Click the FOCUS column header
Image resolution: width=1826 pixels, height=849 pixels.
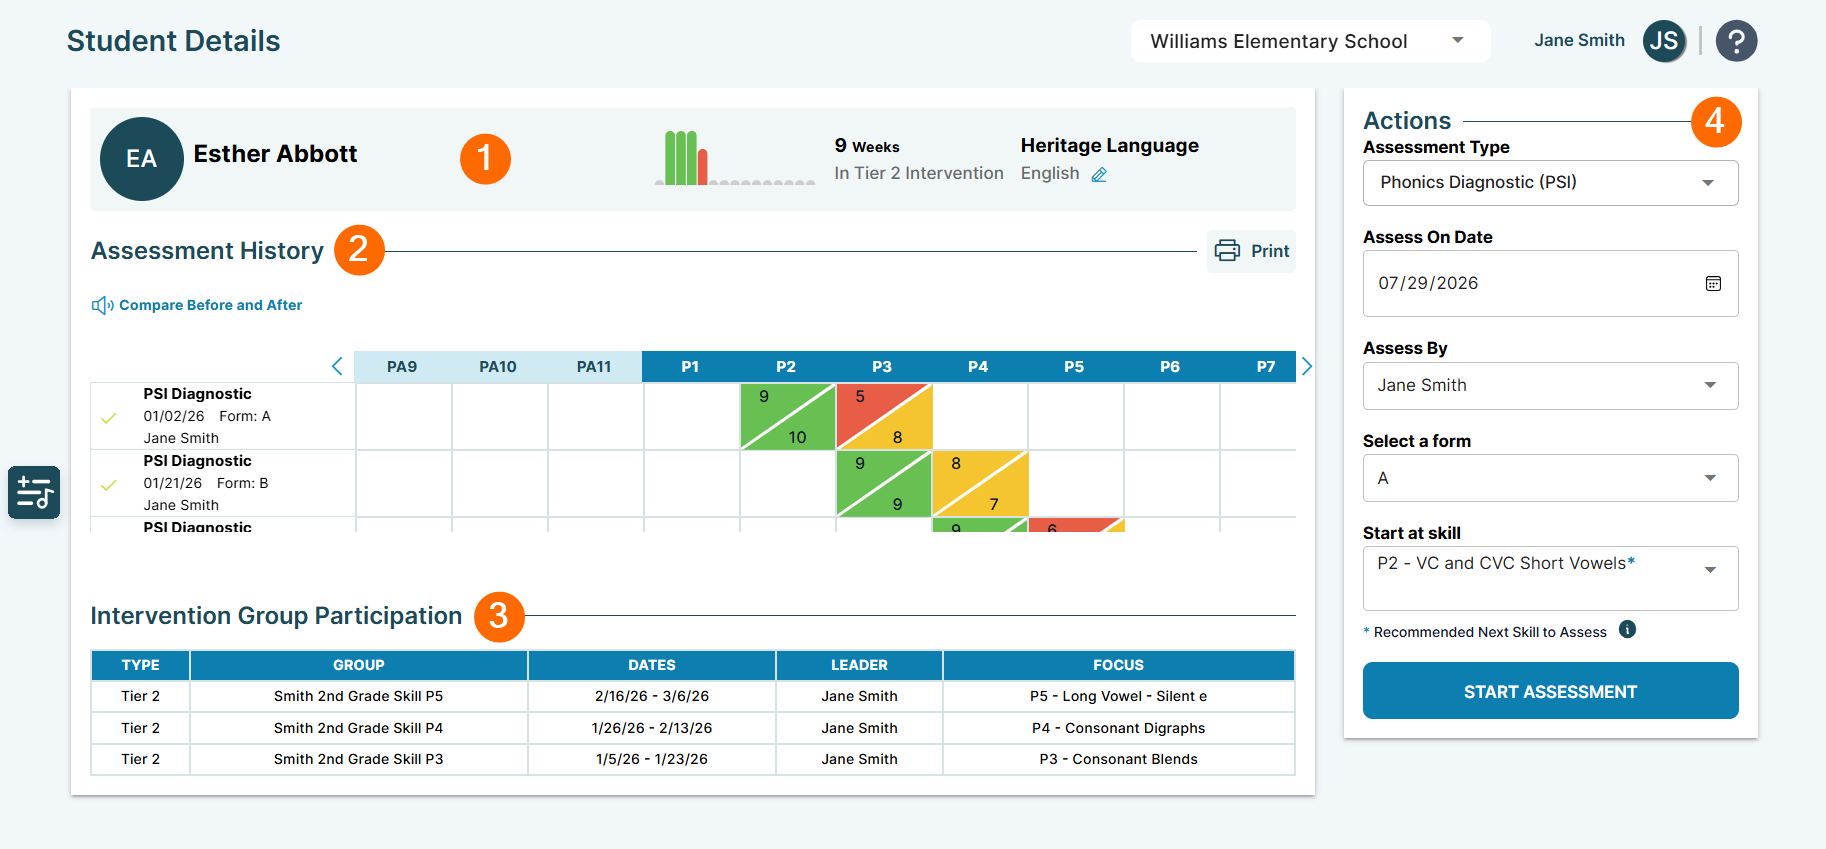click(x=1118, y=665)
